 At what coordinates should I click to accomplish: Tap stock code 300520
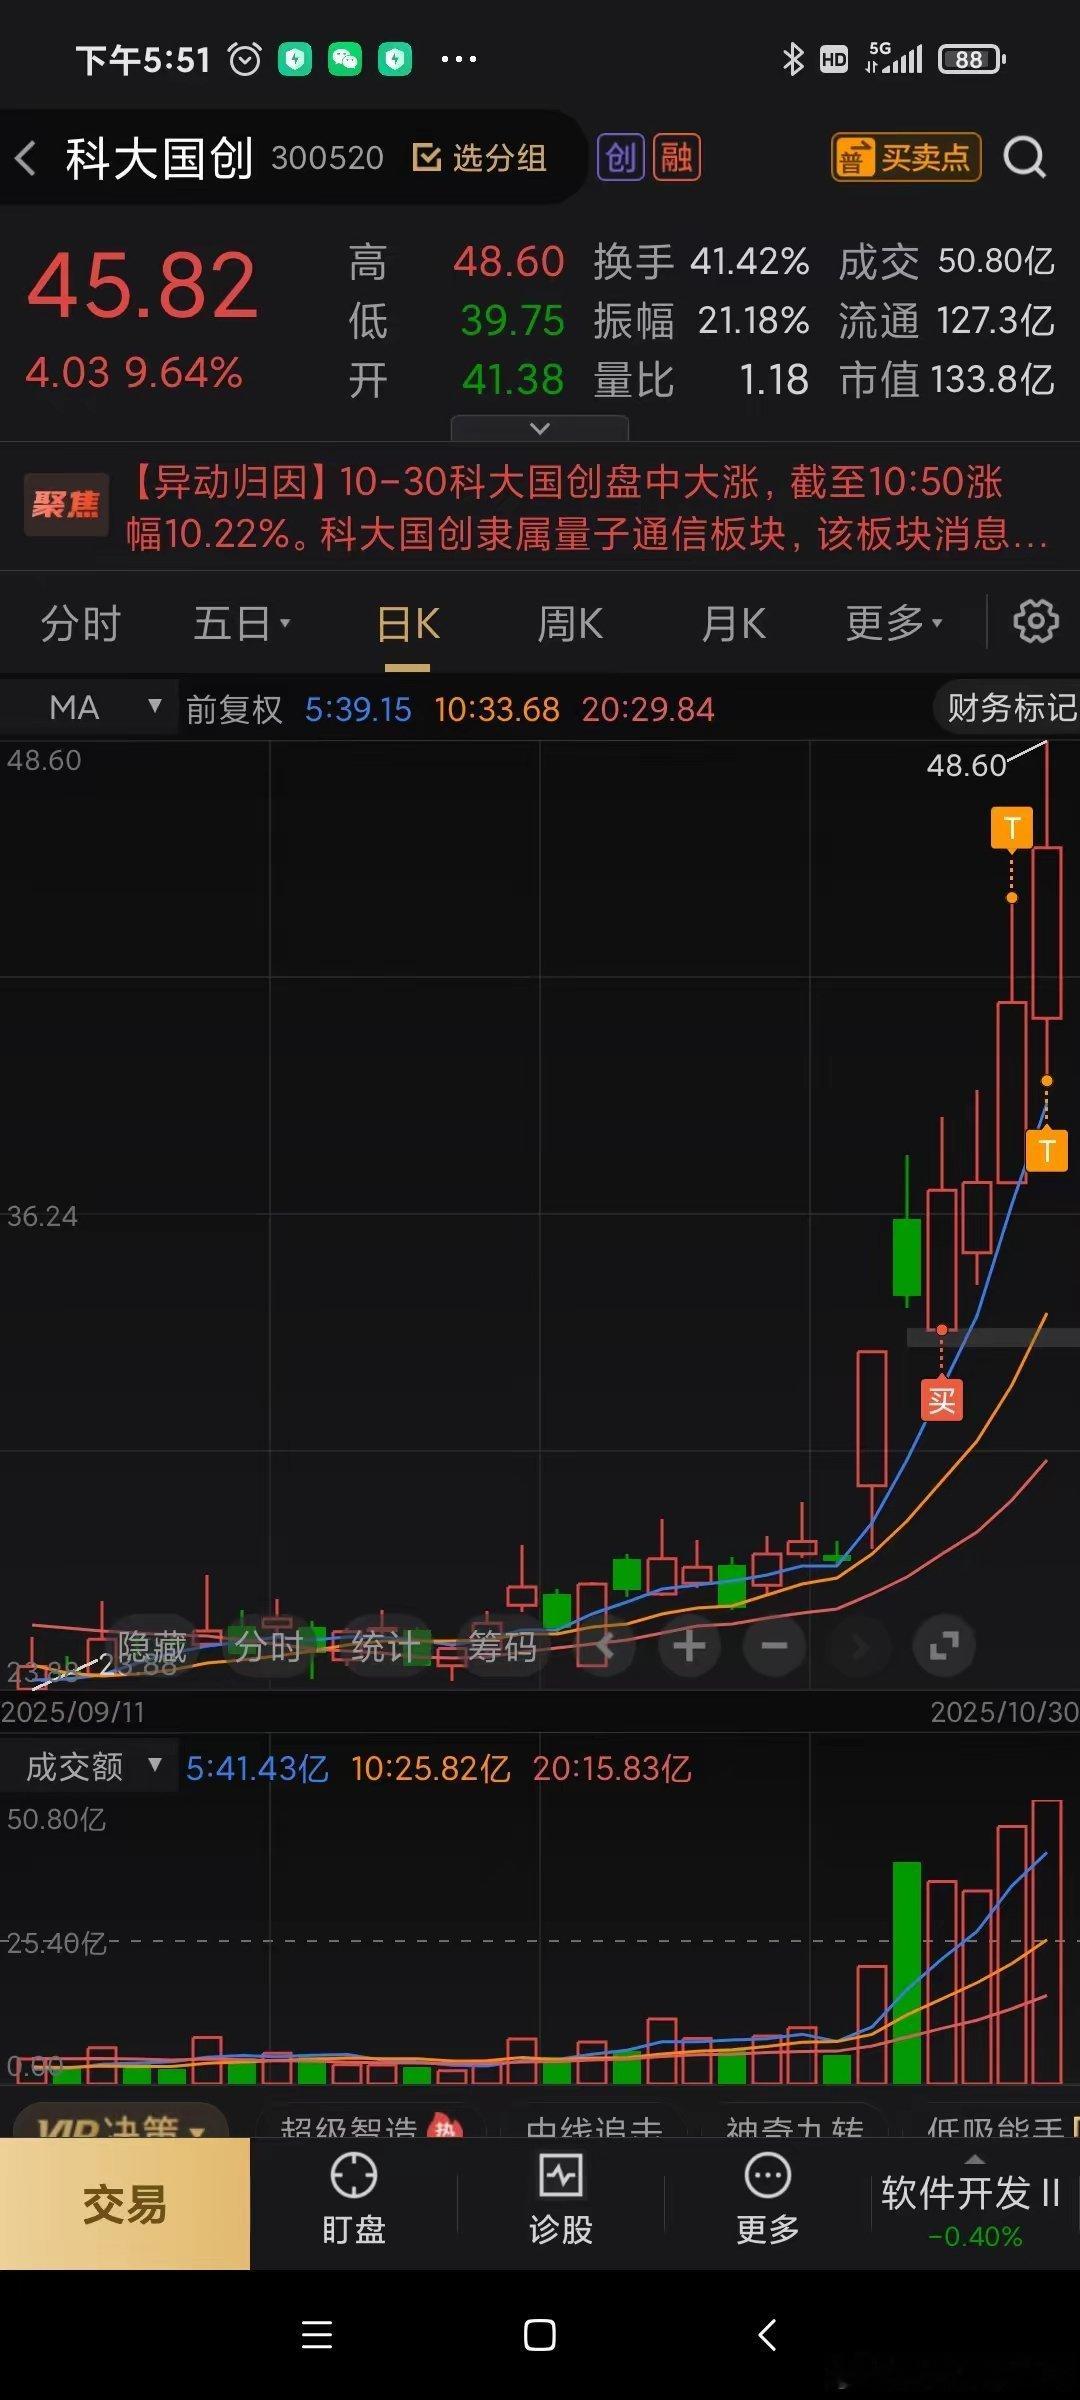[327, 158]
